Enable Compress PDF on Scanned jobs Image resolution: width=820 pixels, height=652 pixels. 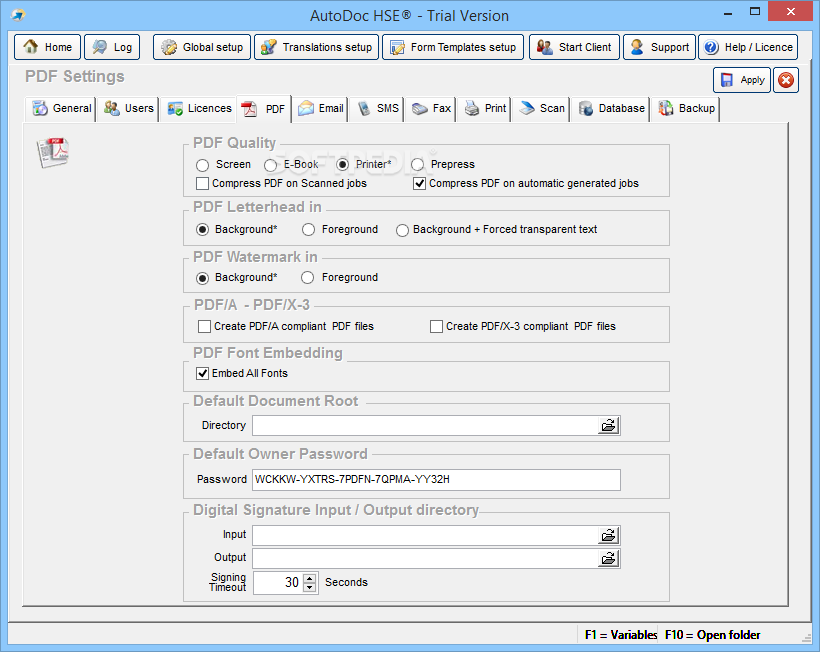pos(202,184)
